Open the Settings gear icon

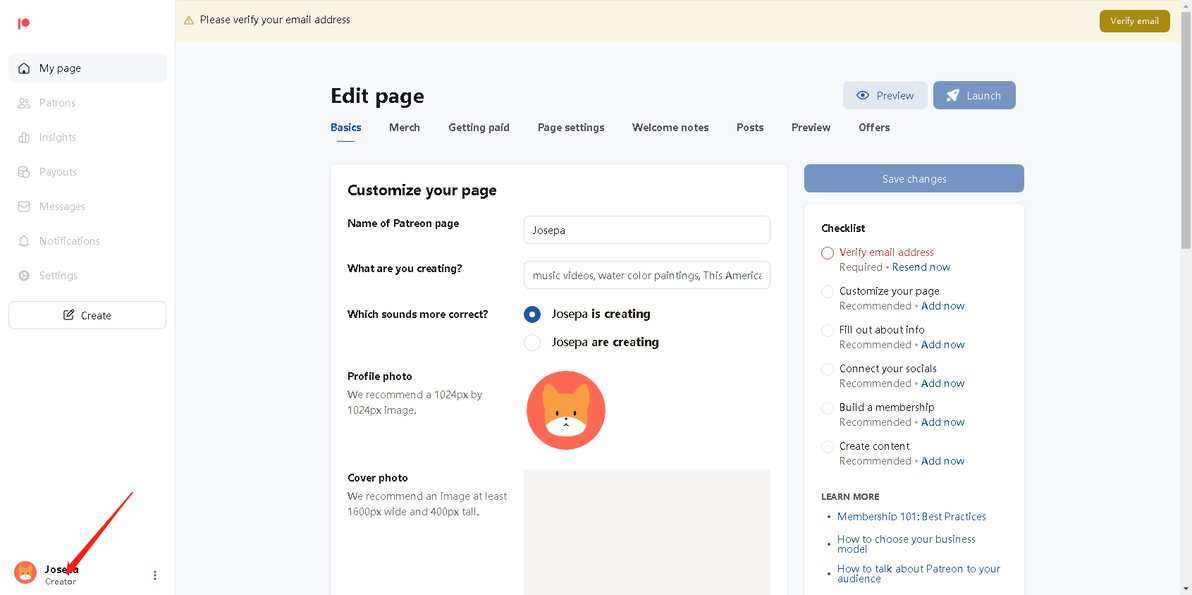(x=24, y=276)
